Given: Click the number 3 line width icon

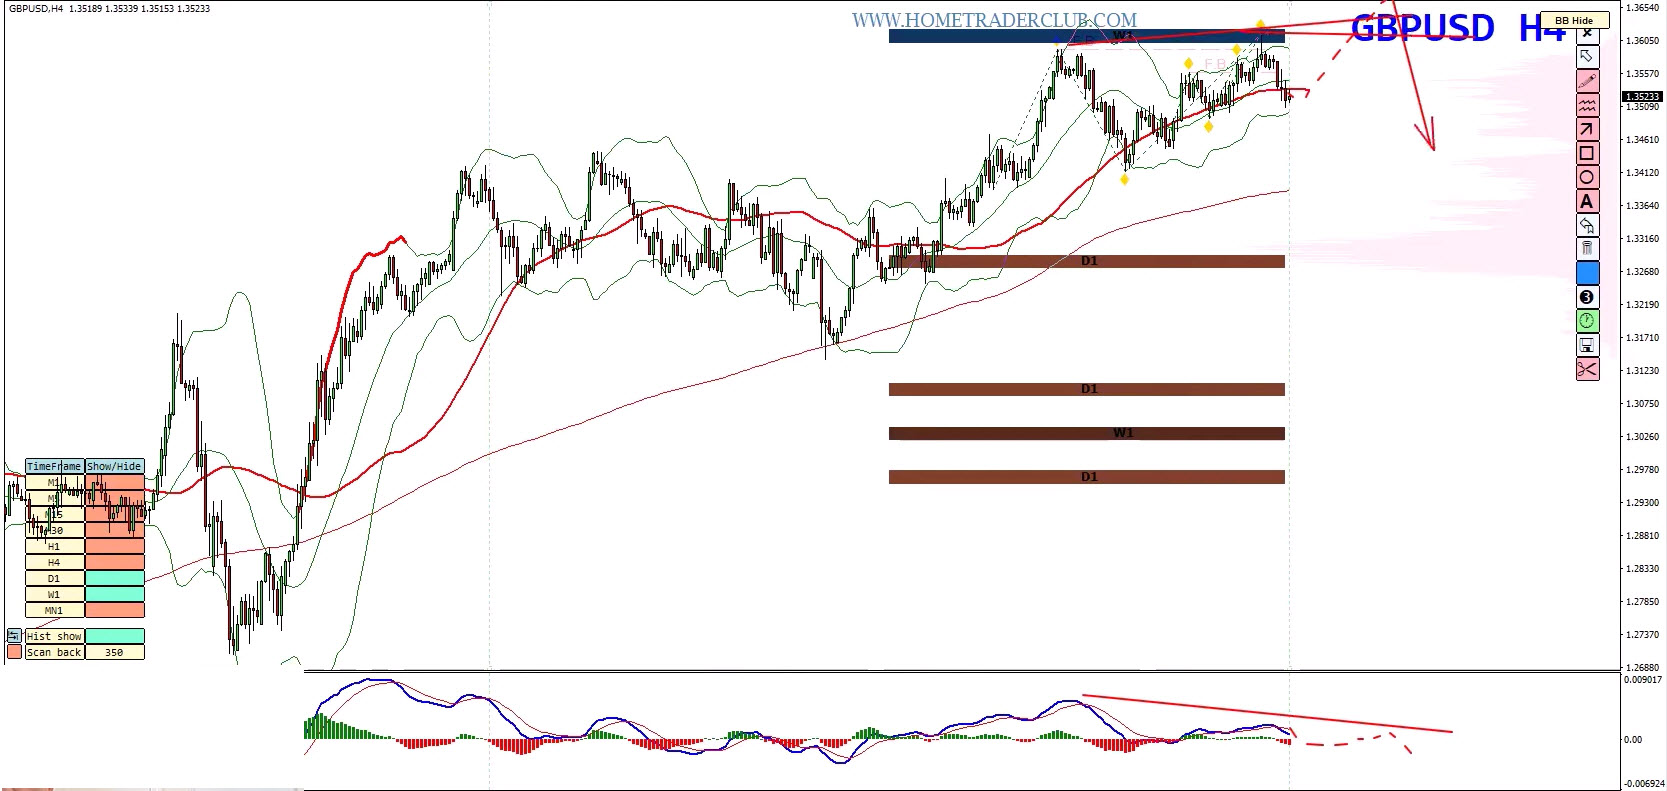Looking at the screenshot, I should point(1587,297).
